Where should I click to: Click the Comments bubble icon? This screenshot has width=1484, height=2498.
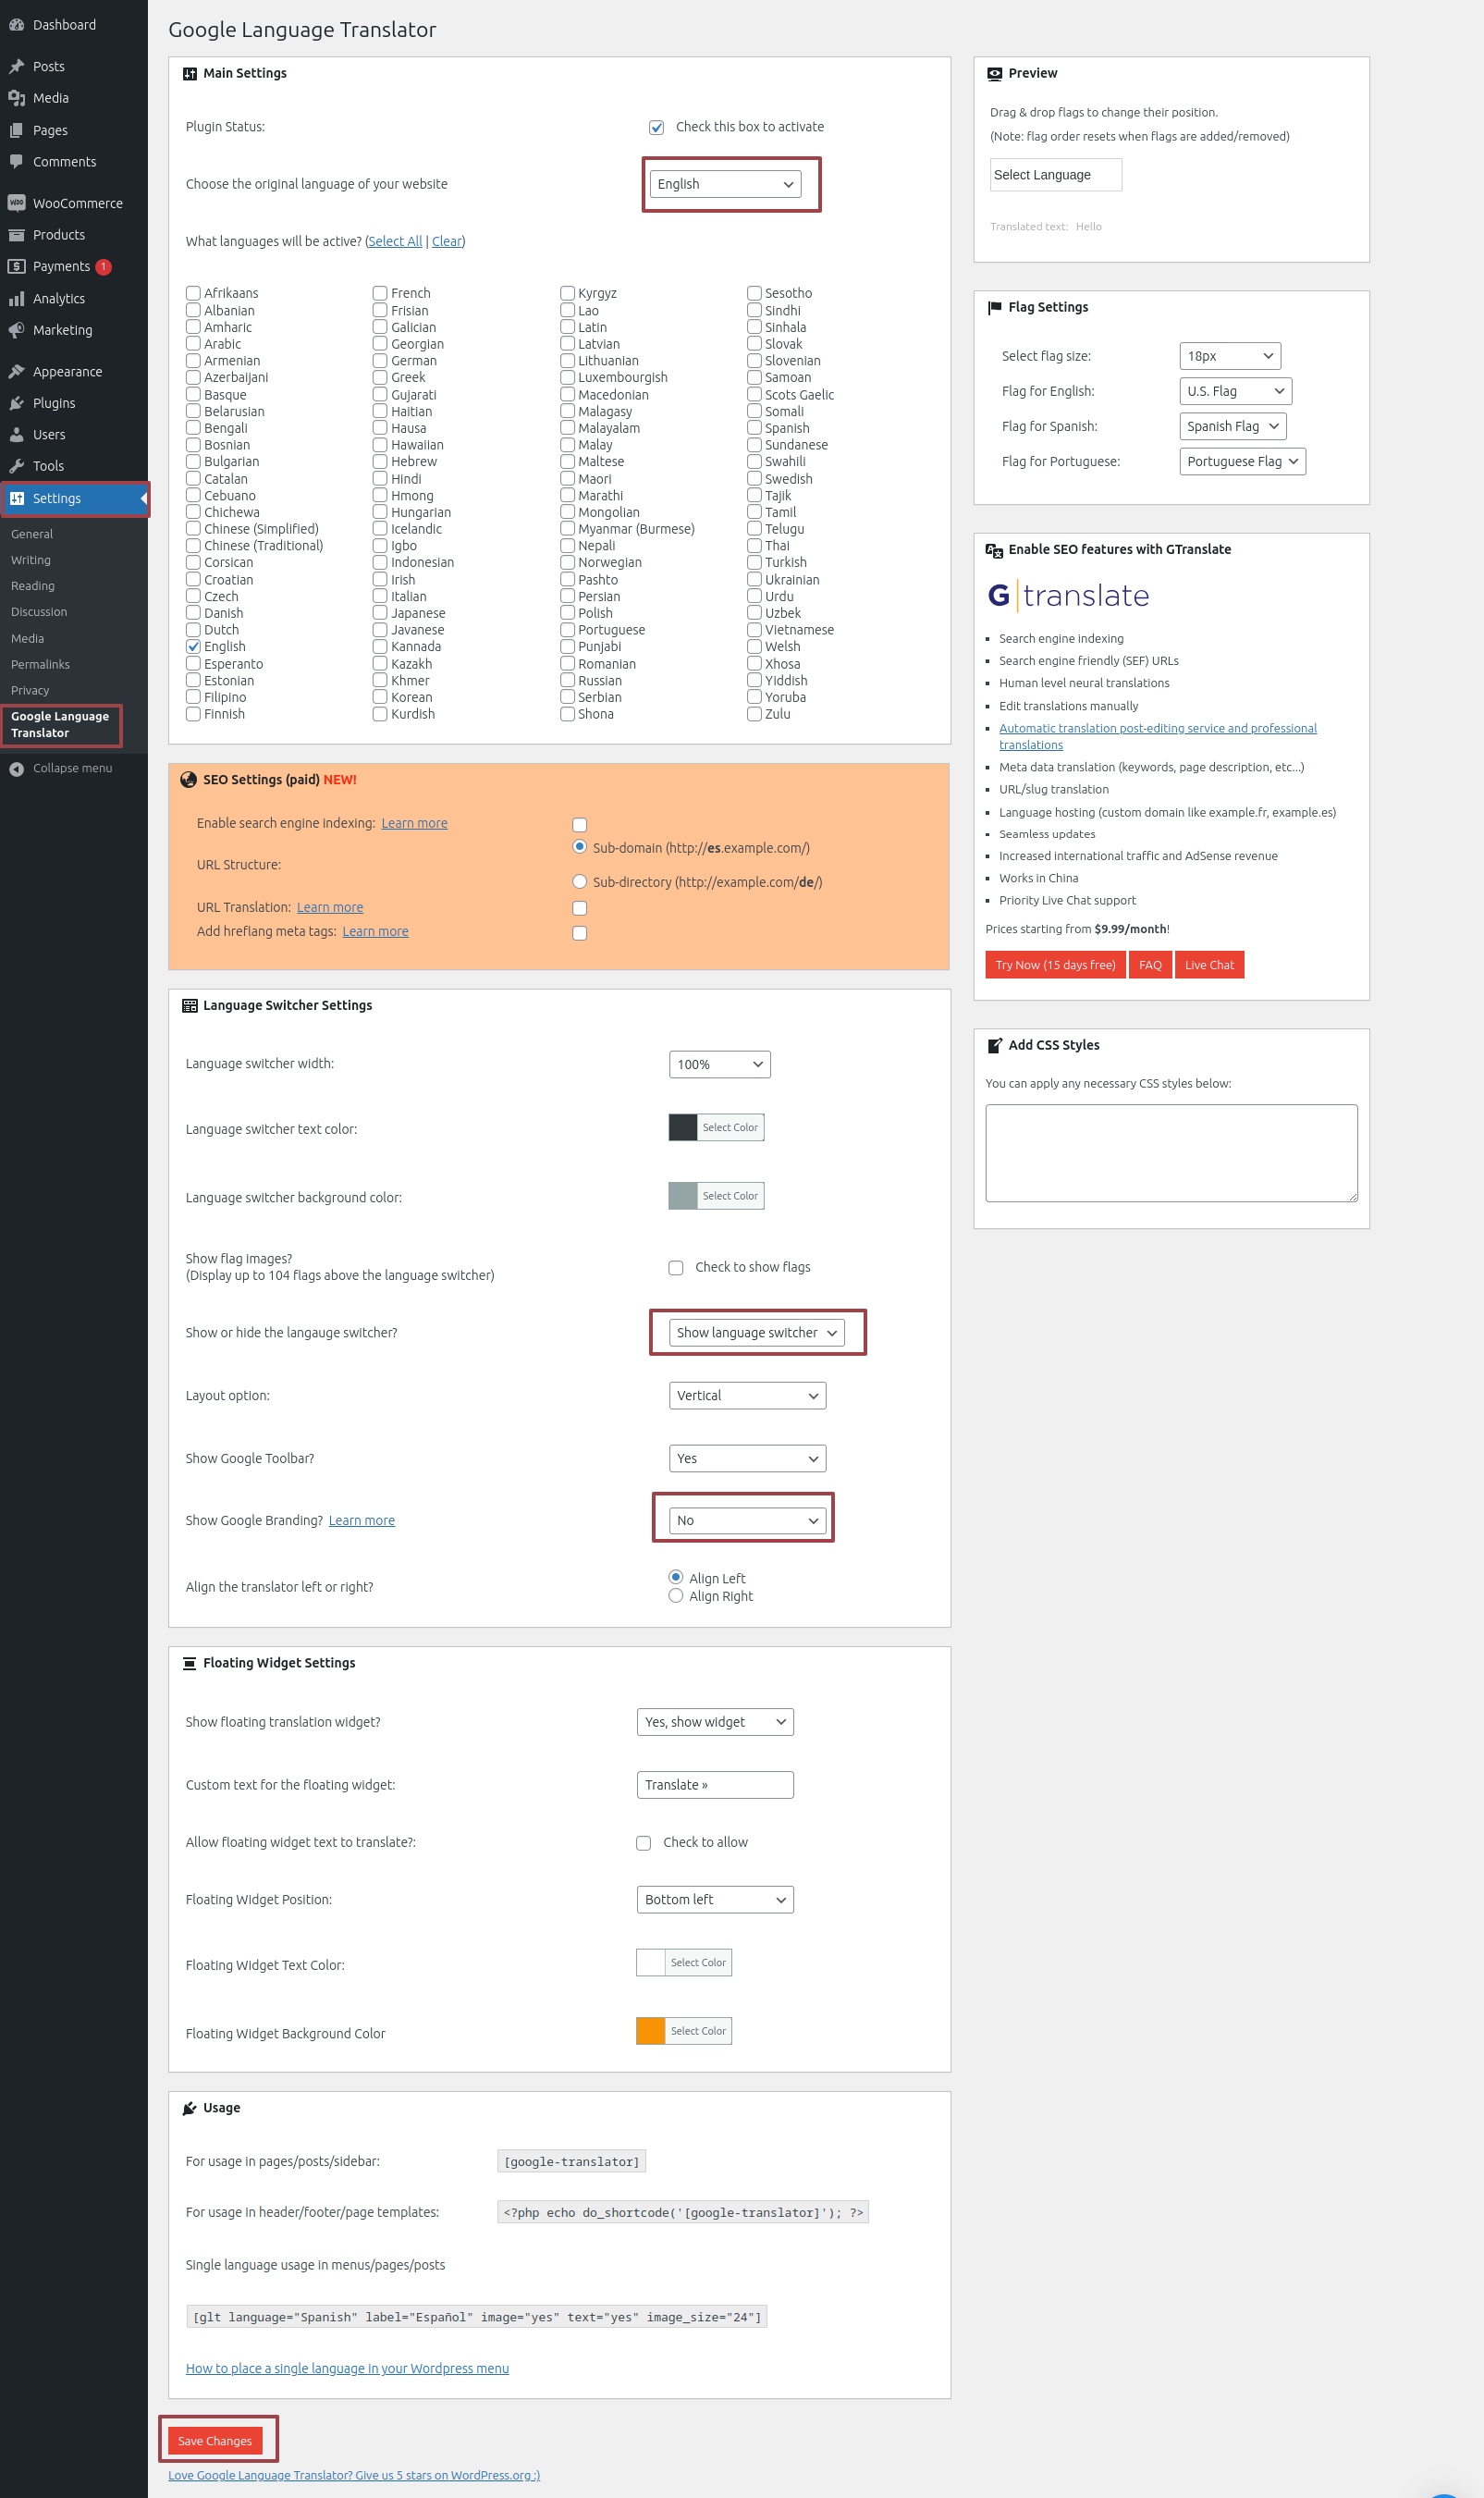16,161
